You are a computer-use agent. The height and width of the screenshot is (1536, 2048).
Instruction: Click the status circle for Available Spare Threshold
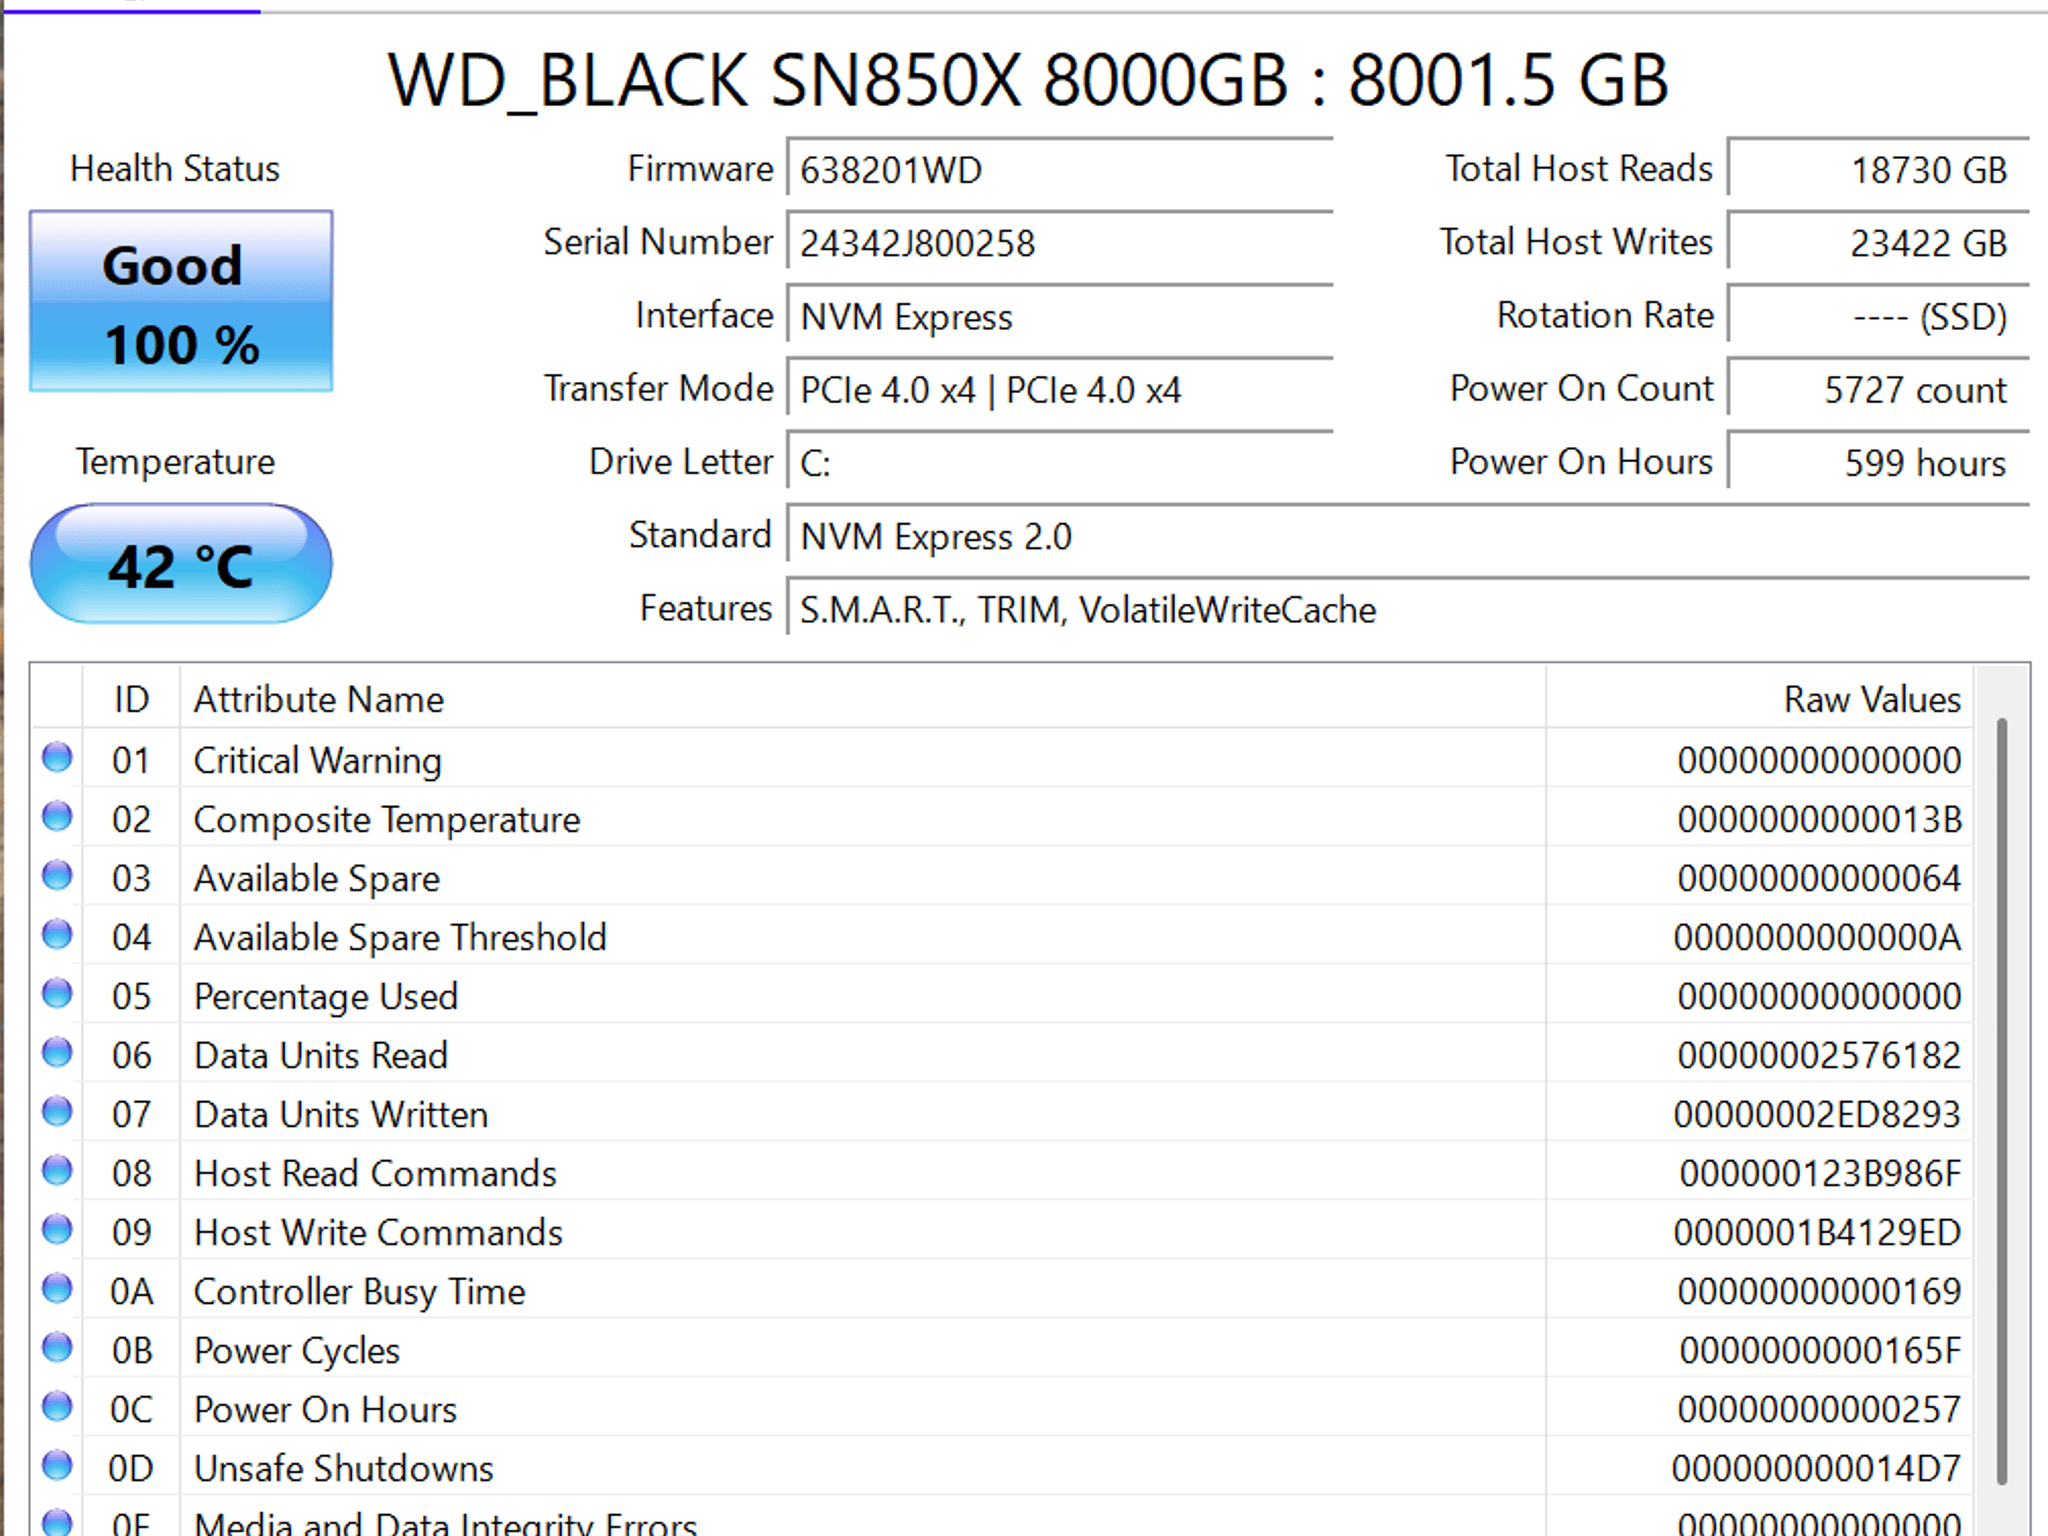57,935
